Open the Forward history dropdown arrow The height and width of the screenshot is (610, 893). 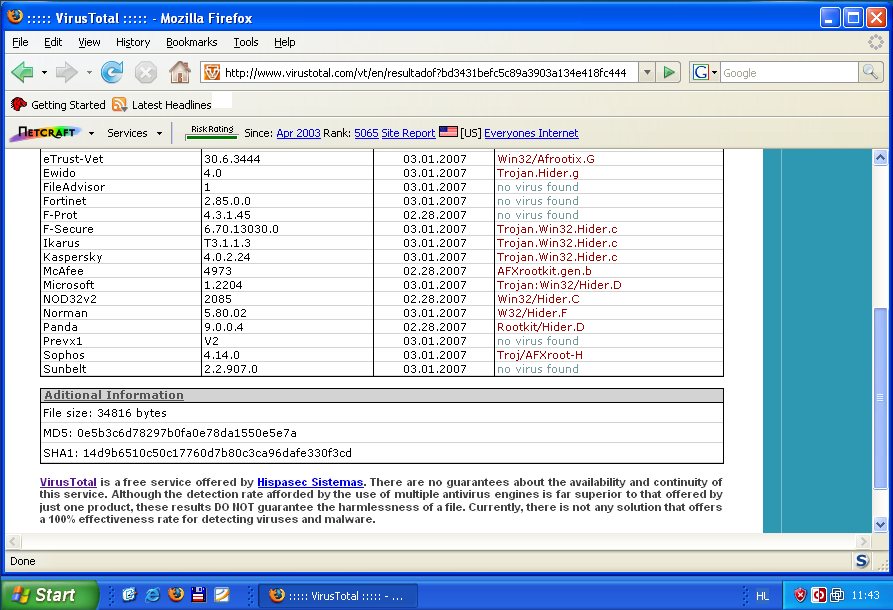[x=89, y=72]
